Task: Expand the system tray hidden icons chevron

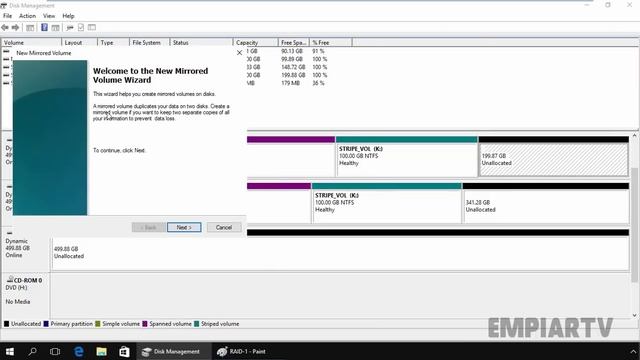Action: (633, 351)
